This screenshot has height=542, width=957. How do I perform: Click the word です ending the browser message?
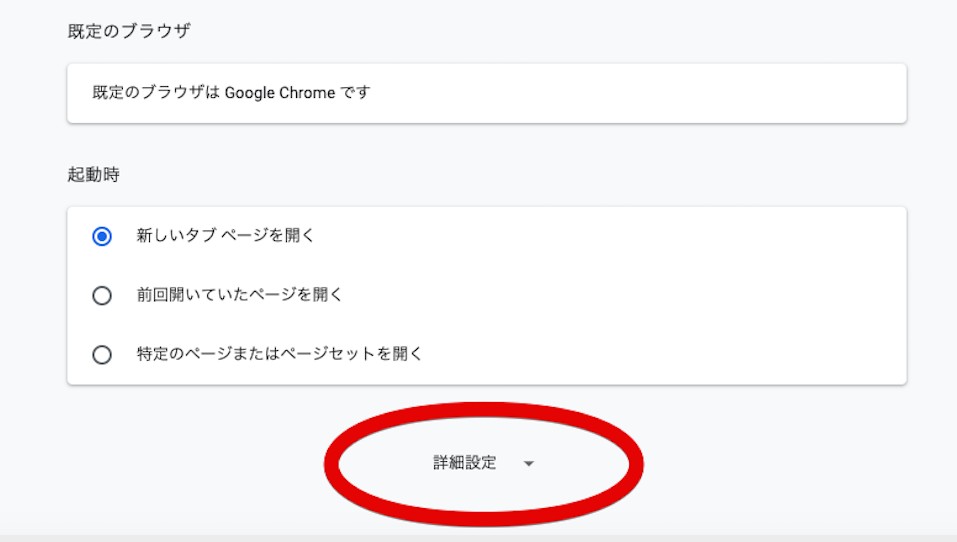click(x=356, y=93)
